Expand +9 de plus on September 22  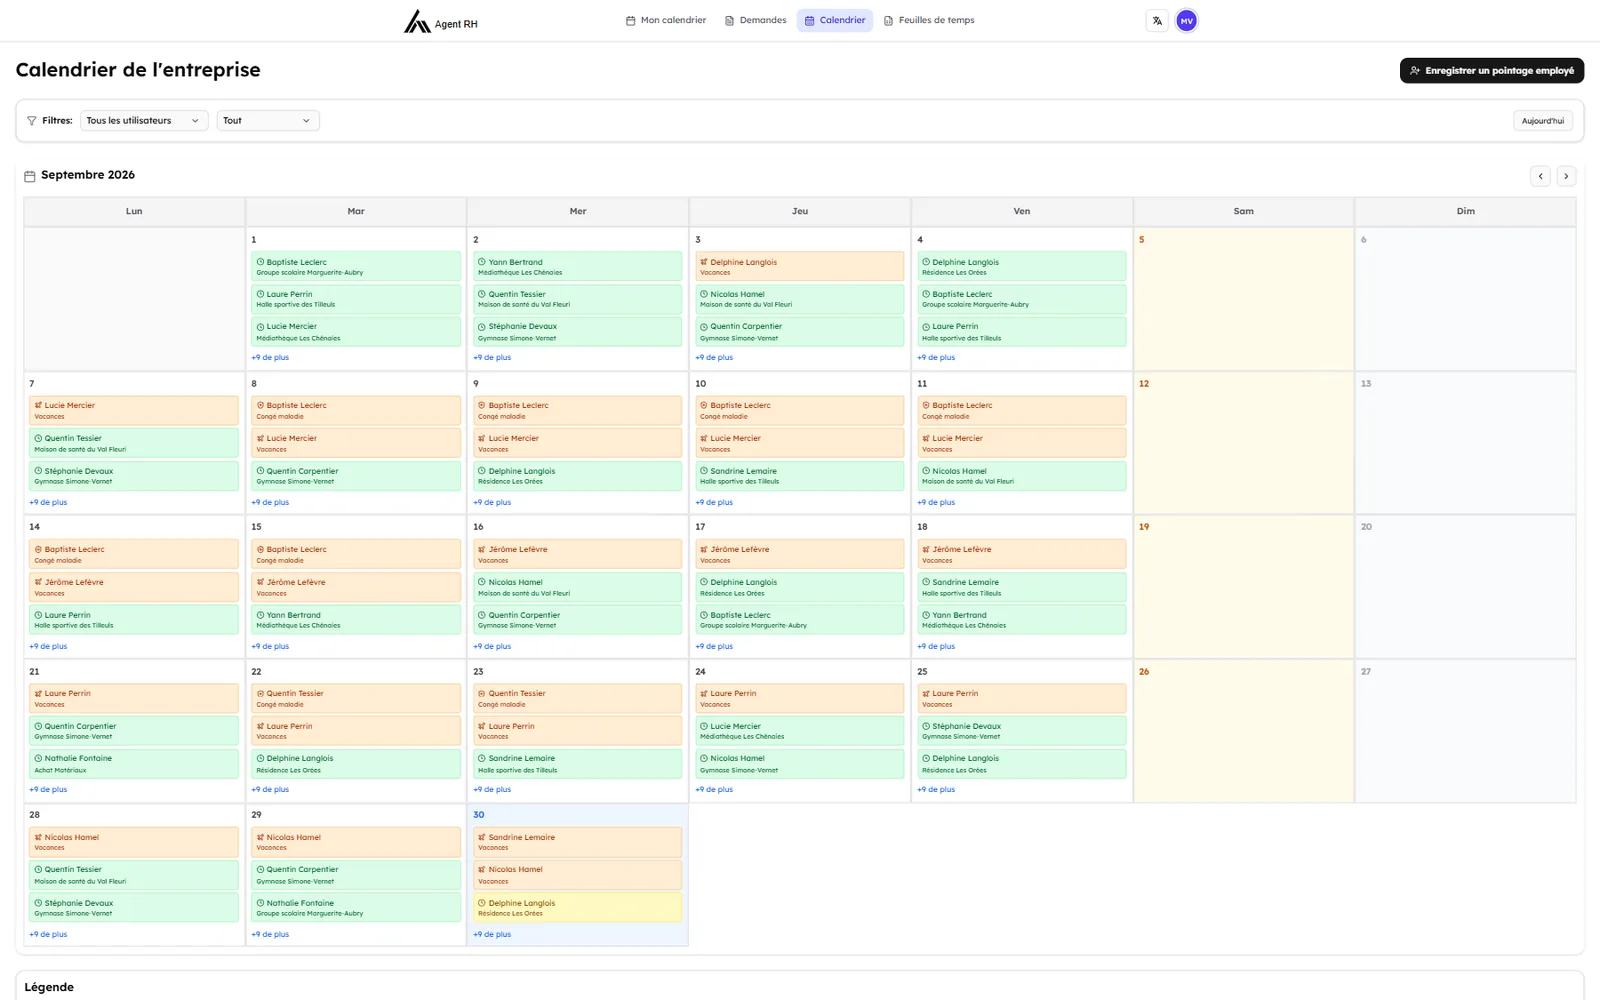pos(270,790)
